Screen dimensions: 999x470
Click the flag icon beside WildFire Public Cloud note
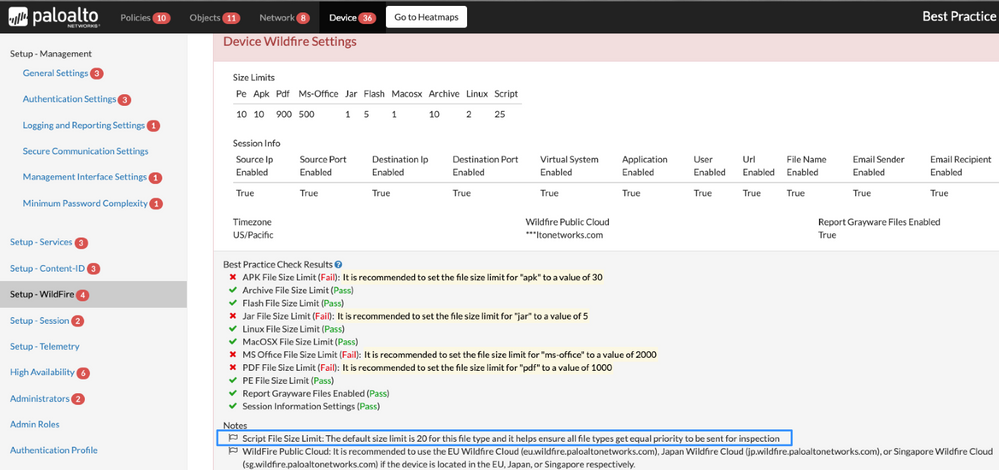pyautogui.click(x=233, y=451)
